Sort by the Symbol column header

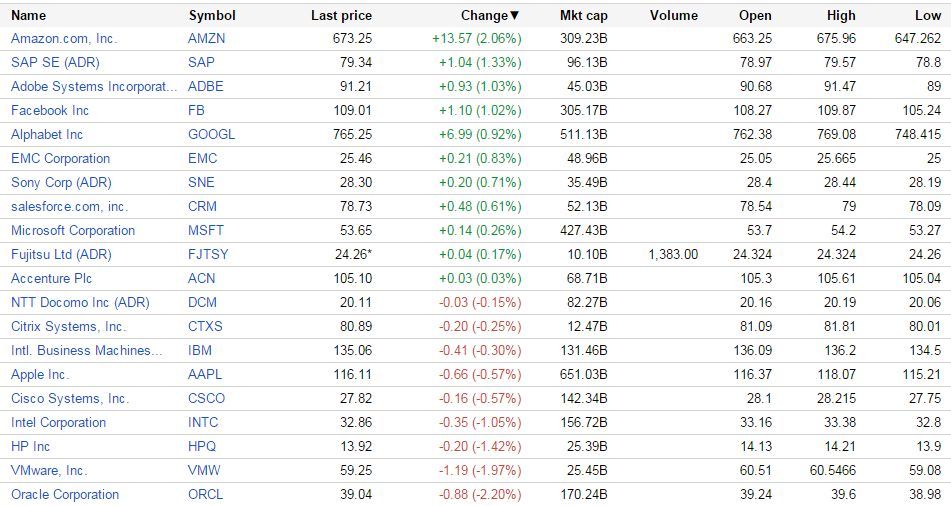pyautogui.click(x=212, y=15)
